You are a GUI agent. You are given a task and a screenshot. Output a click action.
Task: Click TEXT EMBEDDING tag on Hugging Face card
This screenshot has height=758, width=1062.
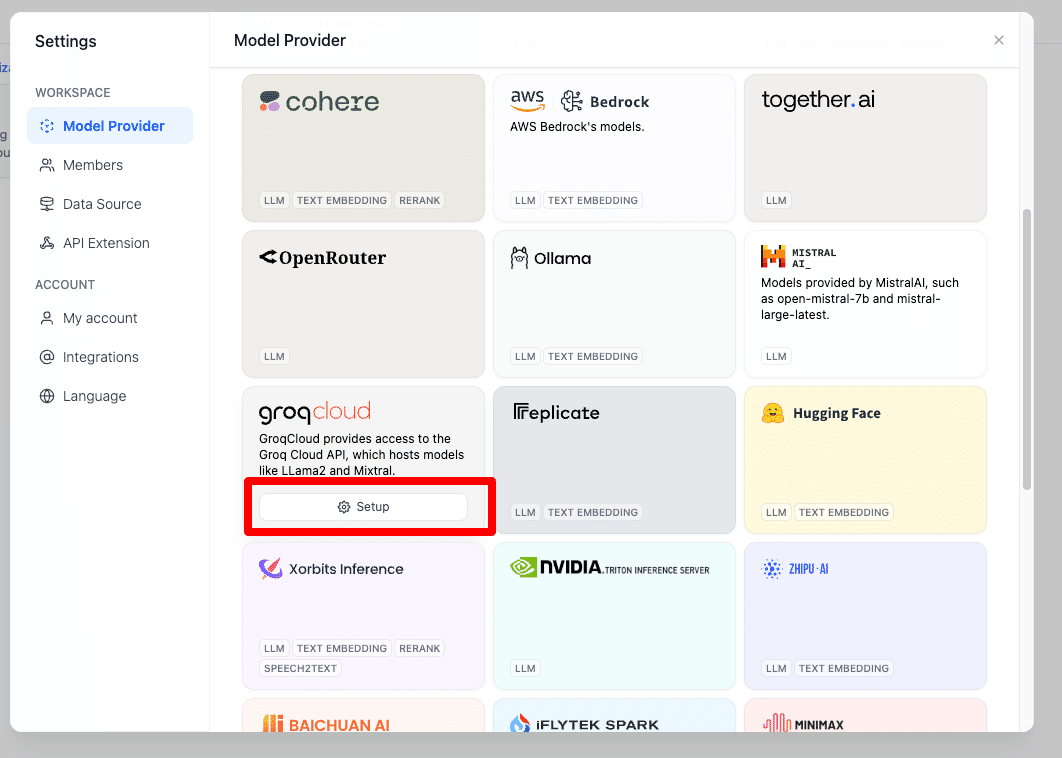point(843,512)
